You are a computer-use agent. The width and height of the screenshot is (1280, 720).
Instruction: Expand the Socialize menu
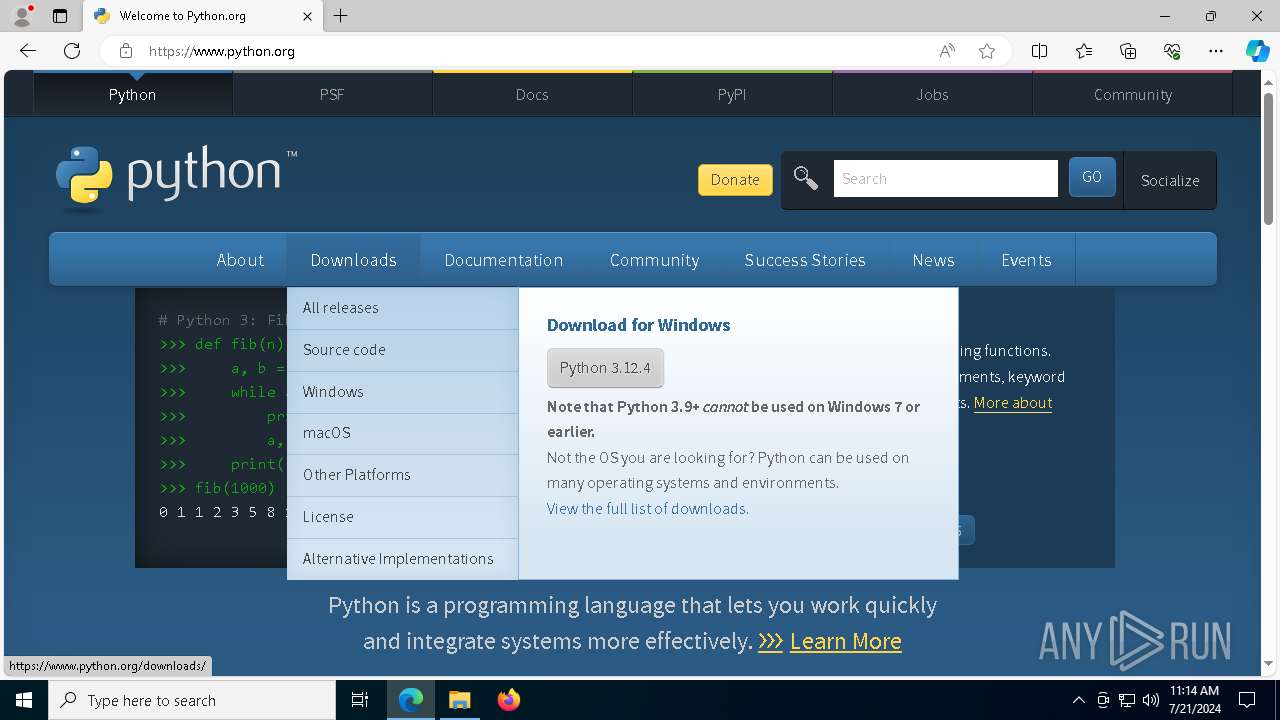pos(1170,180)
